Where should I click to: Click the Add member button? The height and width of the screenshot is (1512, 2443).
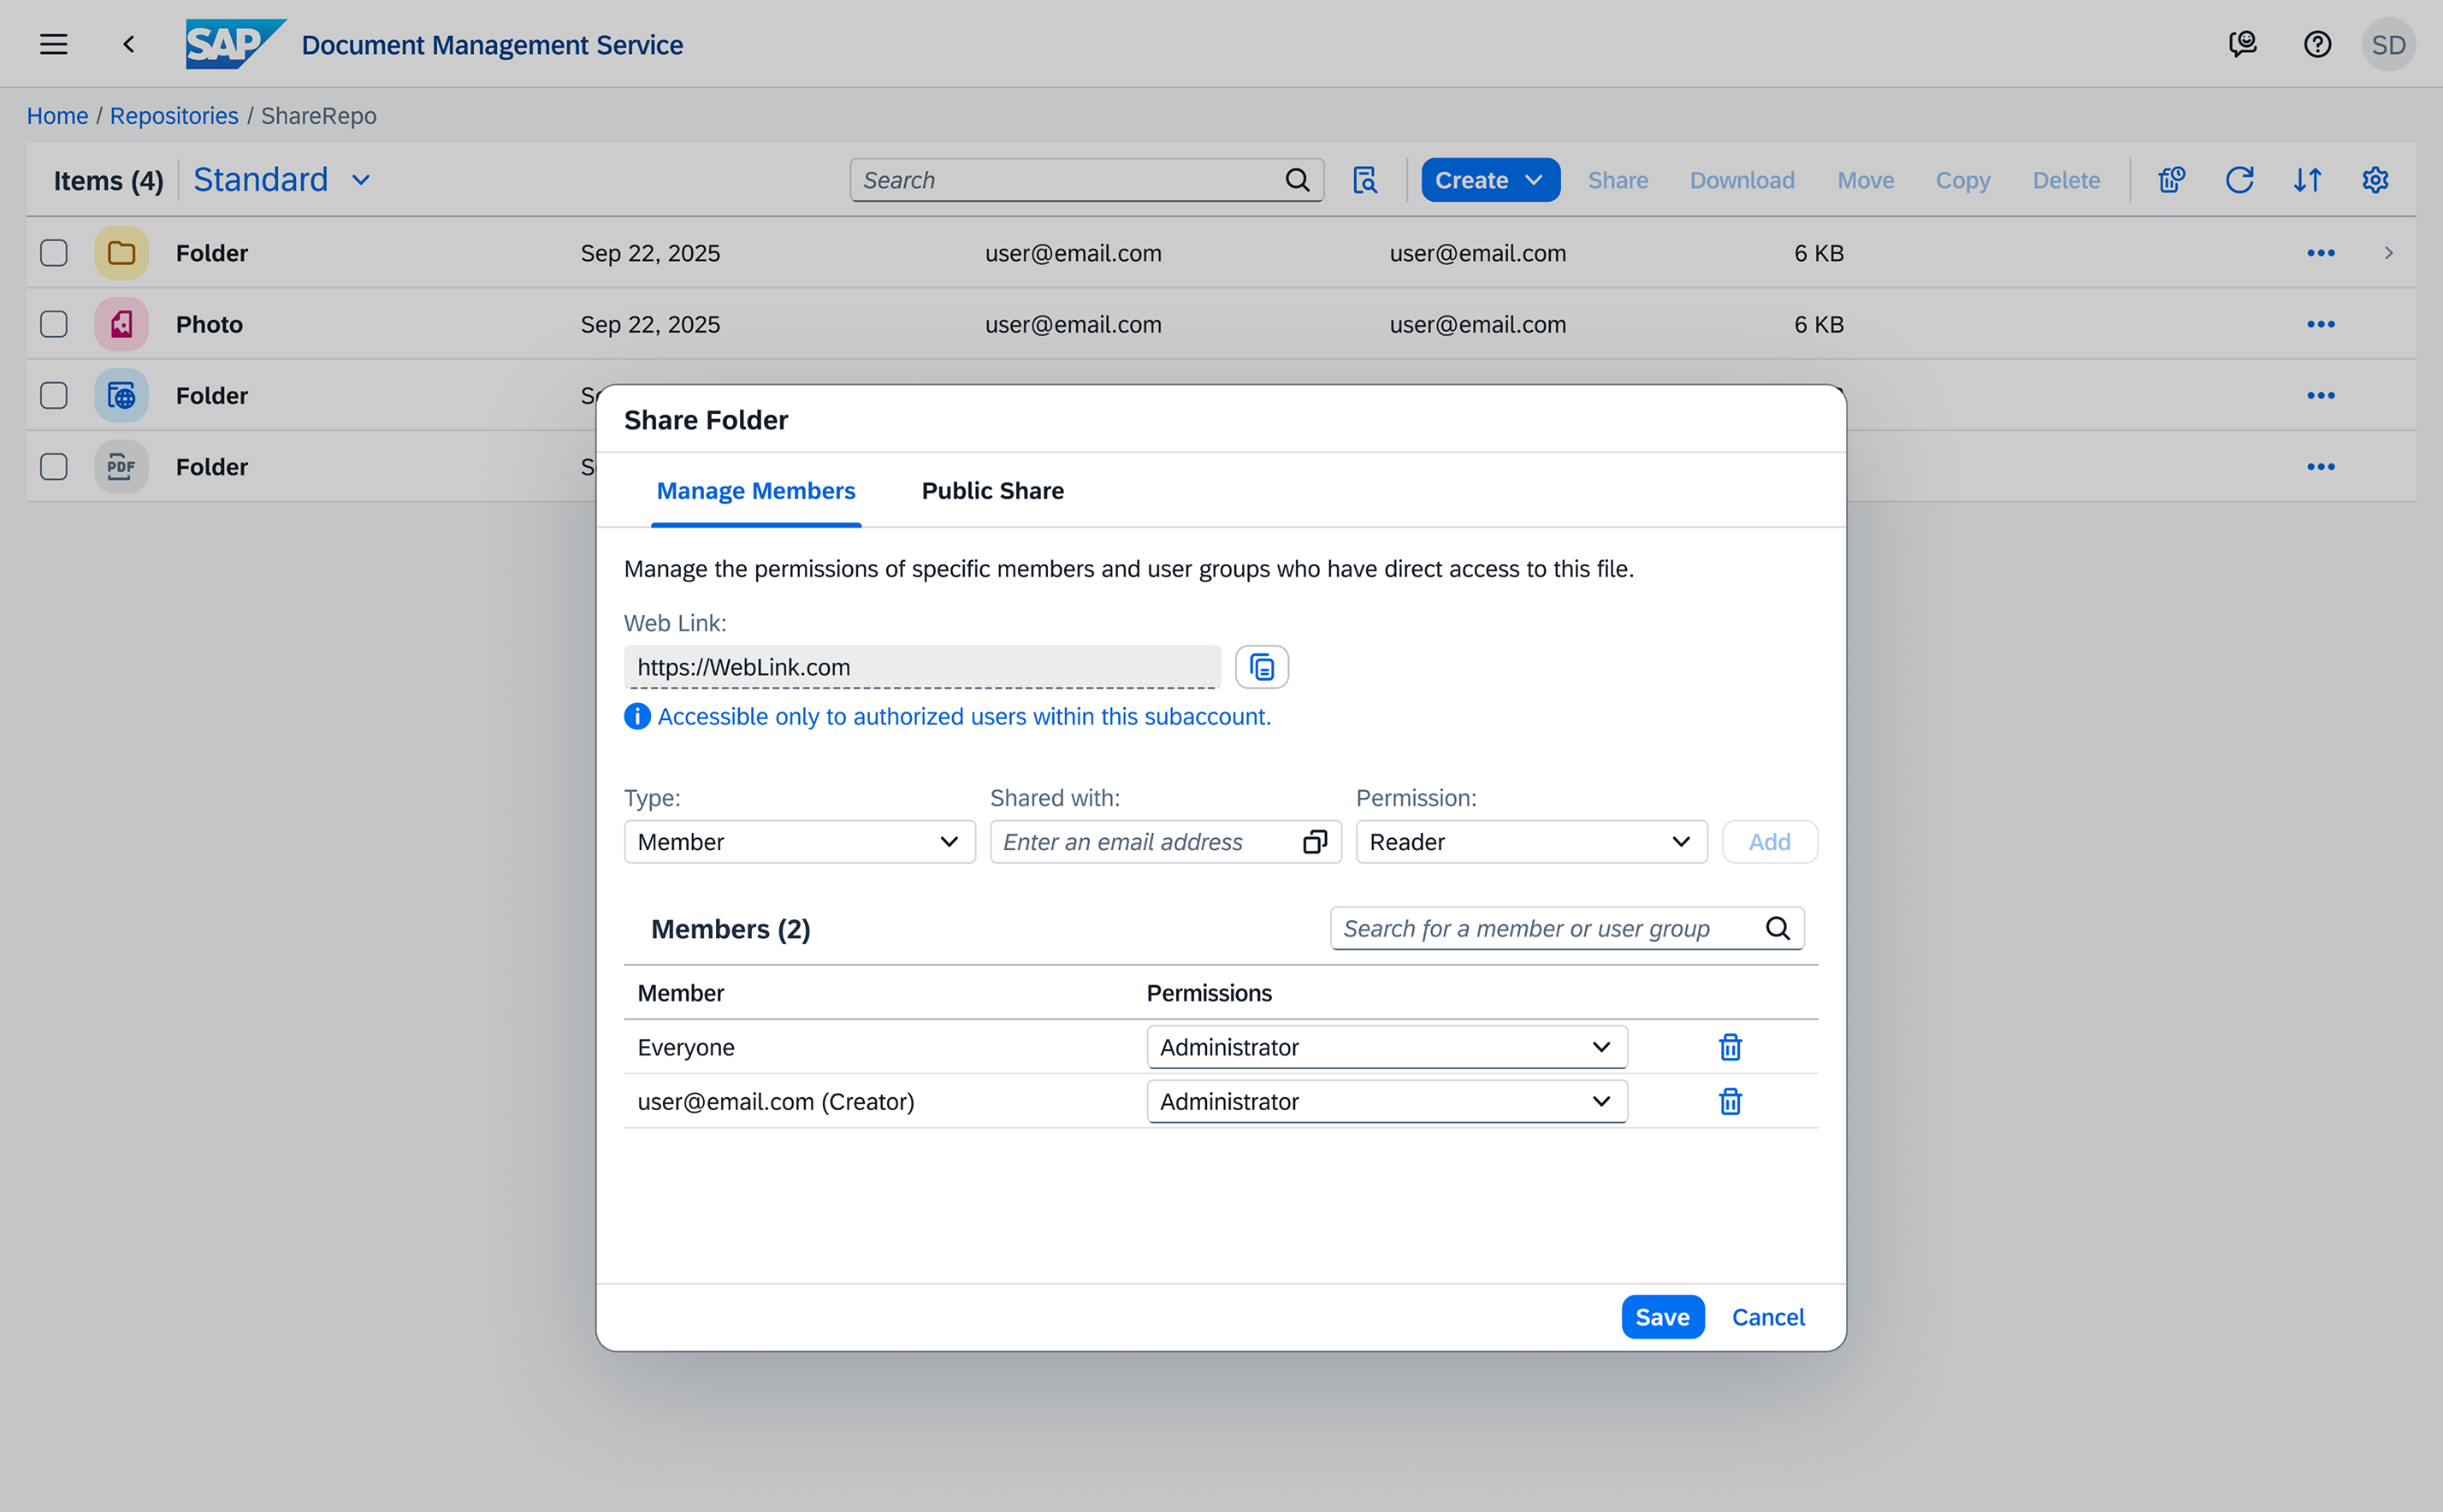(1770, 842)
